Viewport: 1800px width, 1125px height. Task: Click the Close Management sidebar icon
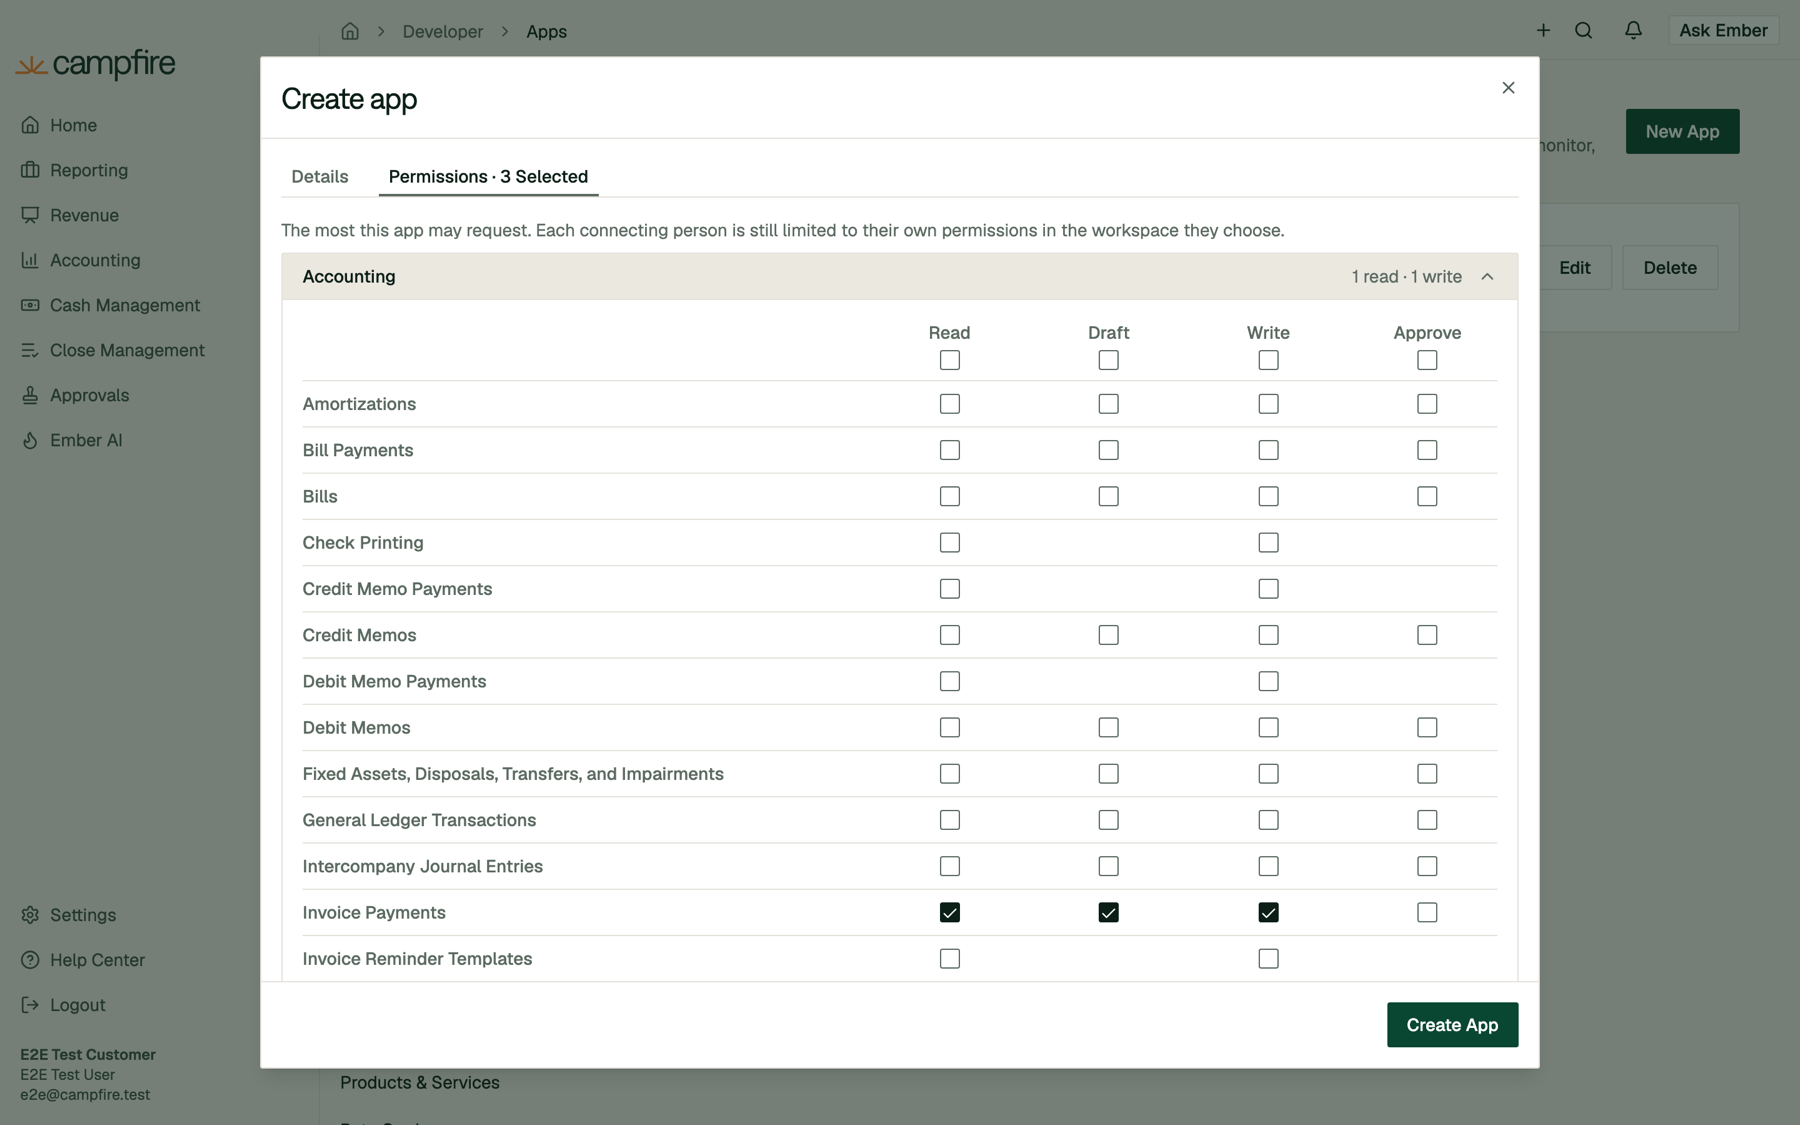click(30, 350)
